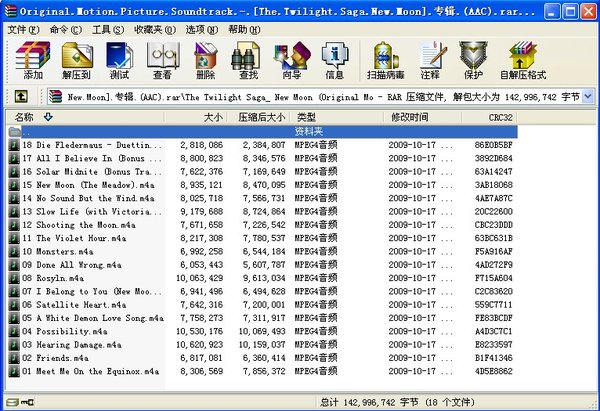Click audio file icon of 12 Shooting the Moon
This screenshot has width=600, height=411.
tap(14, 225)
